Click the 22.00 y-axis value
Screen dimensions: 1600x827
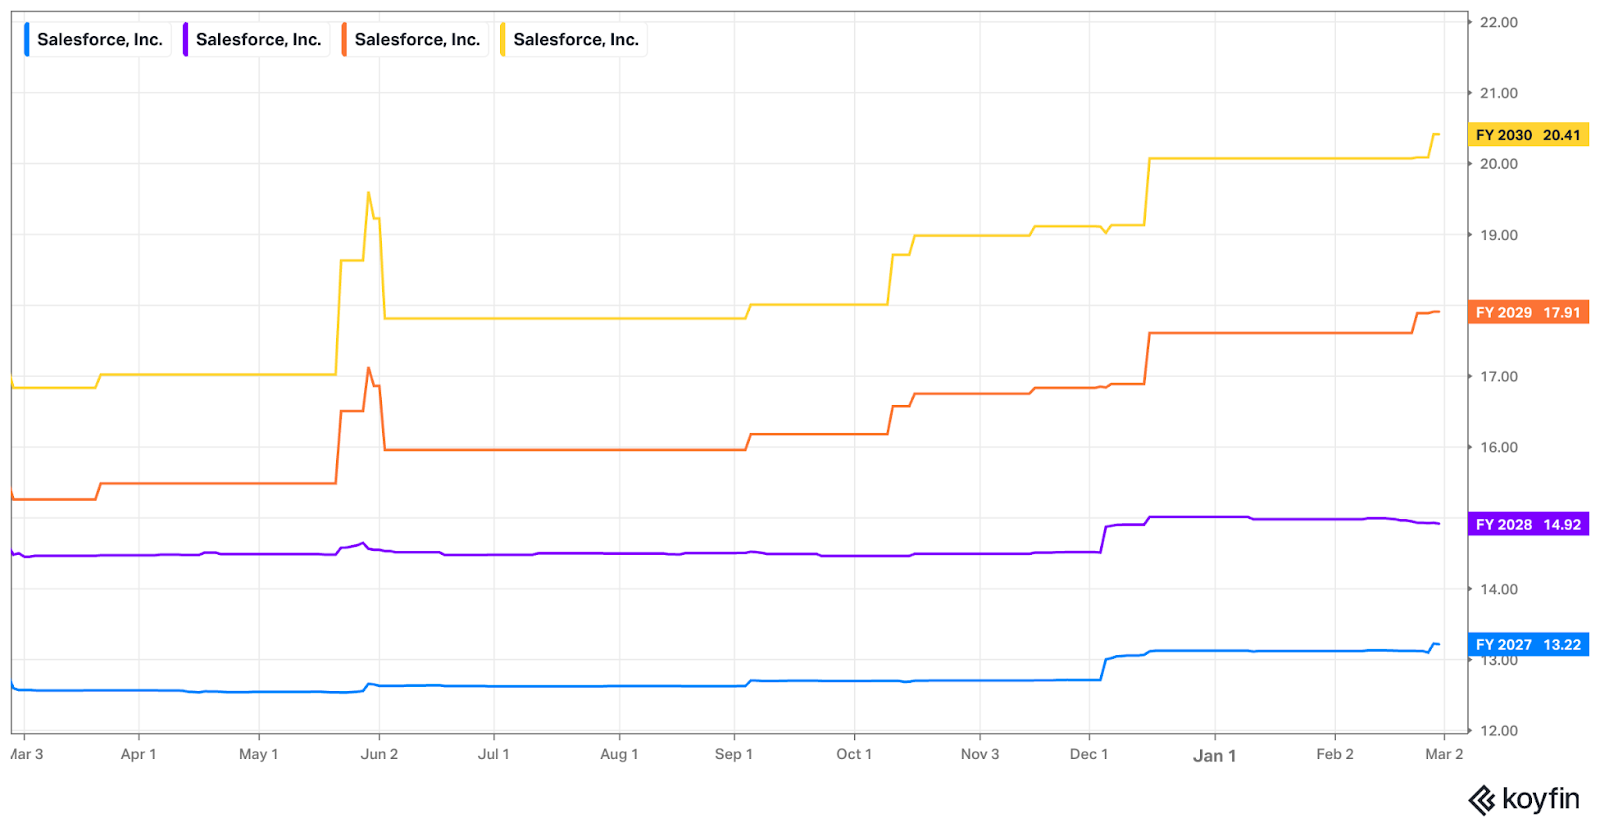coord(1498,22)
